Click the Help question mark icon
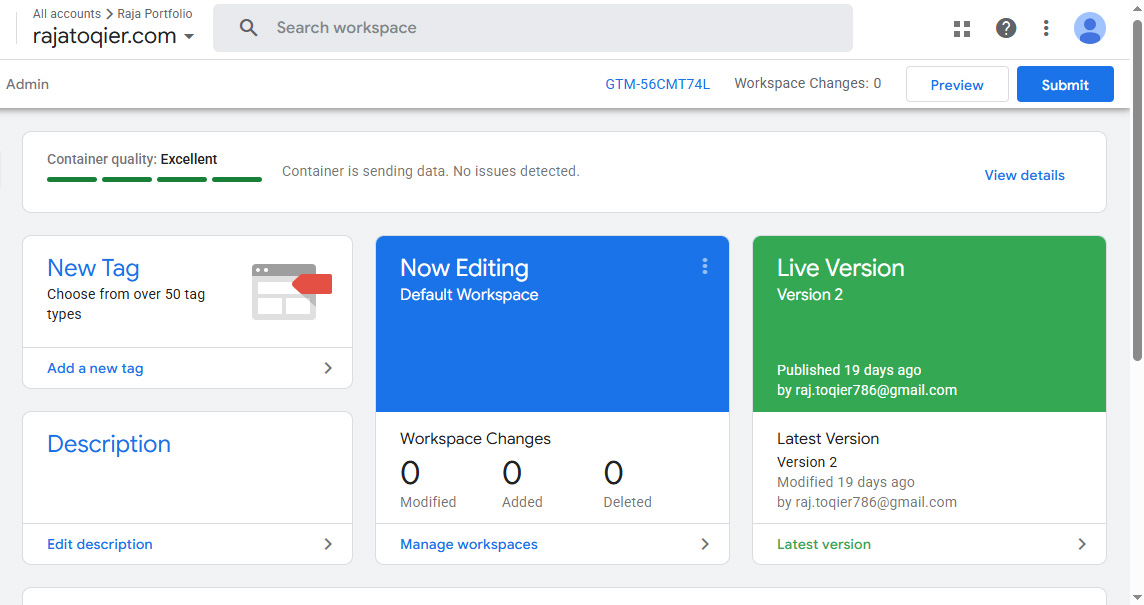Image resolution: width=1144 pixels, height=605 pixels. 1005,28
